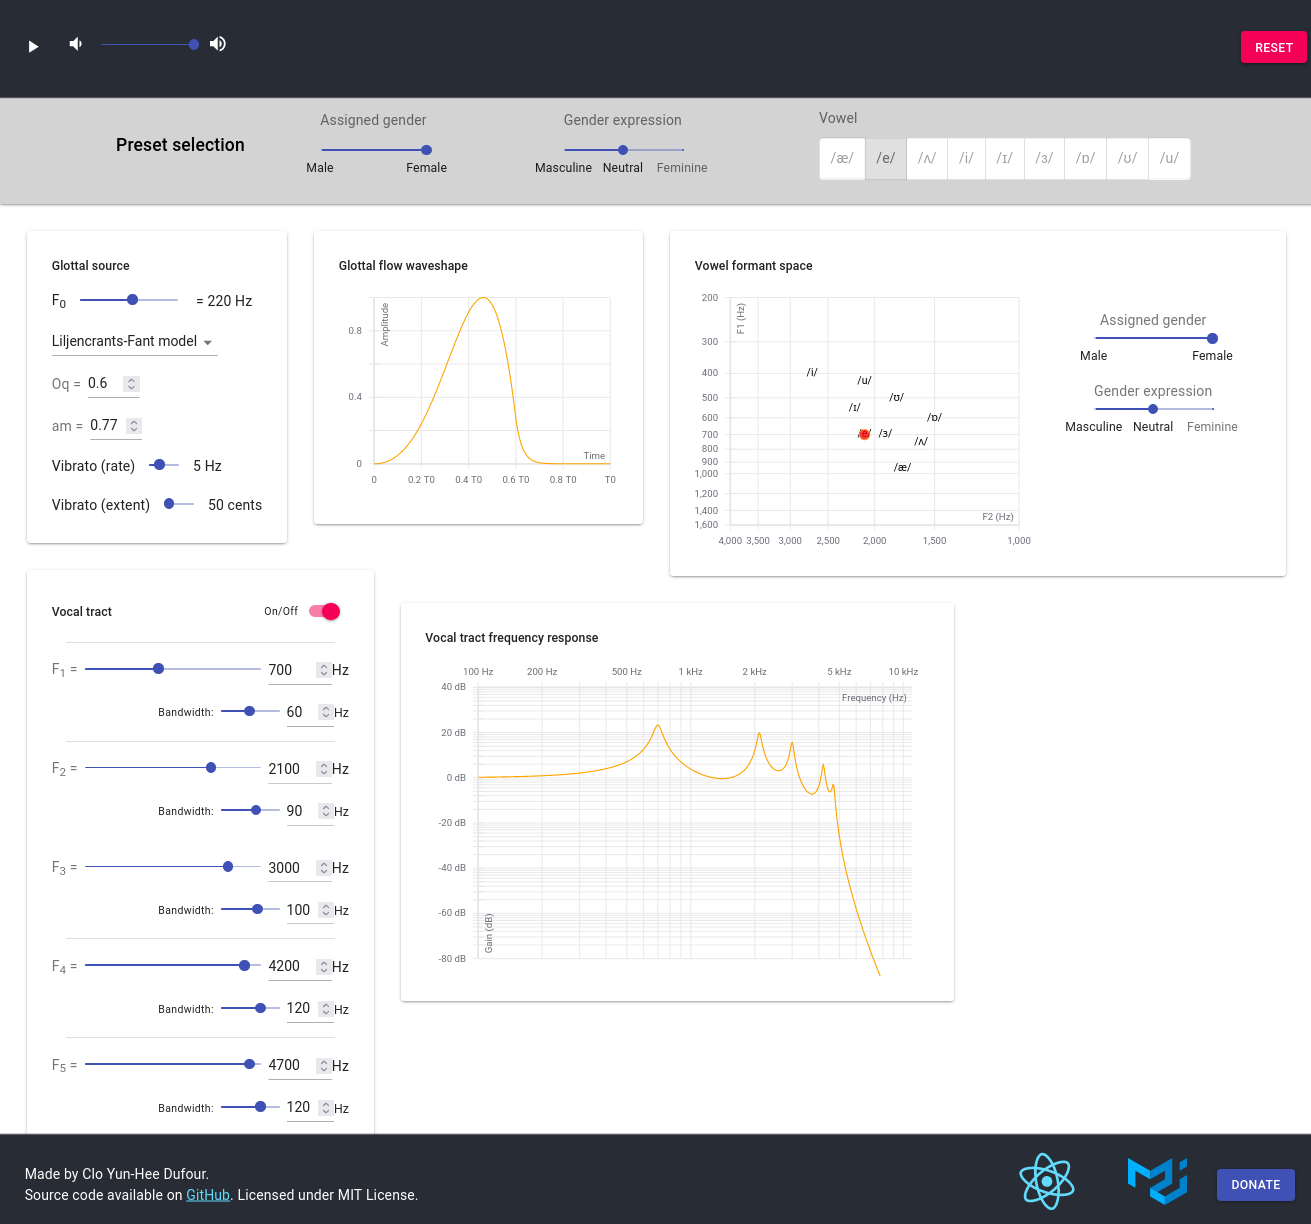
Task: Select the /i/ vowel preset
Action: click(x=966, y=158)
